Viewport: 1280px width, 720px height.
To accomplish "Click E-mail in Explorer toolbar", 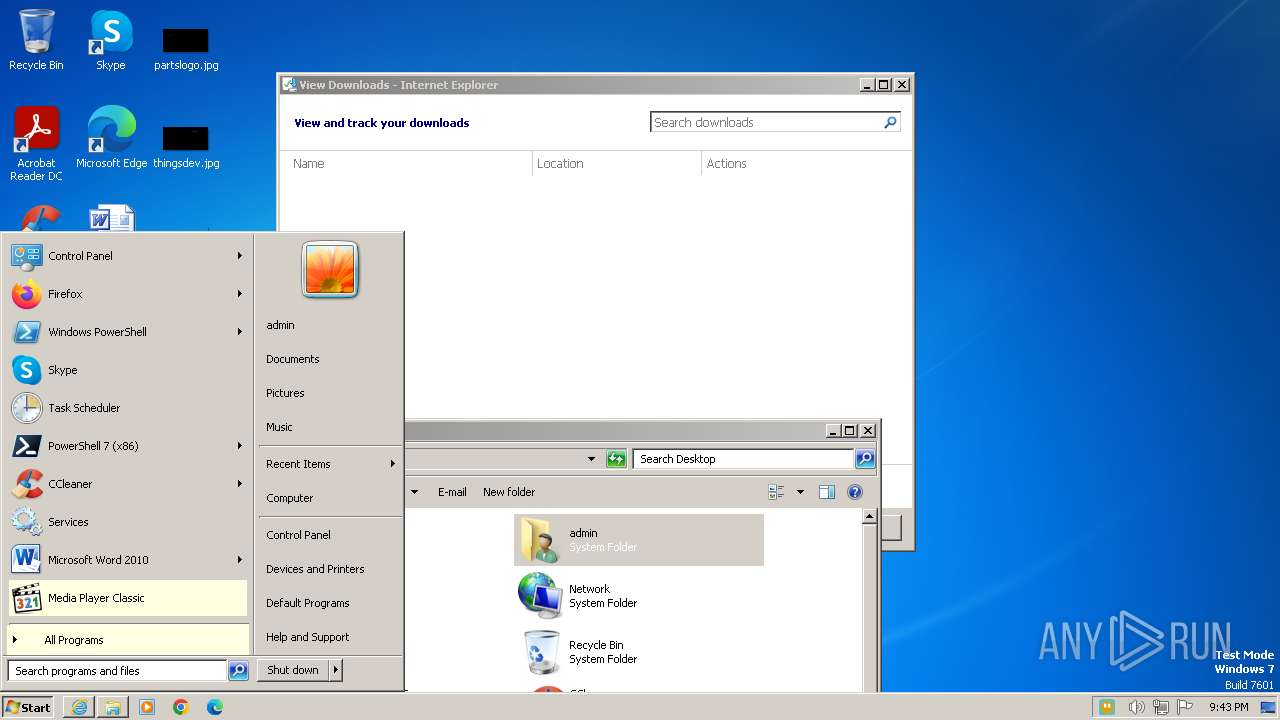I will pyautogui.click(x=452, y=492).
